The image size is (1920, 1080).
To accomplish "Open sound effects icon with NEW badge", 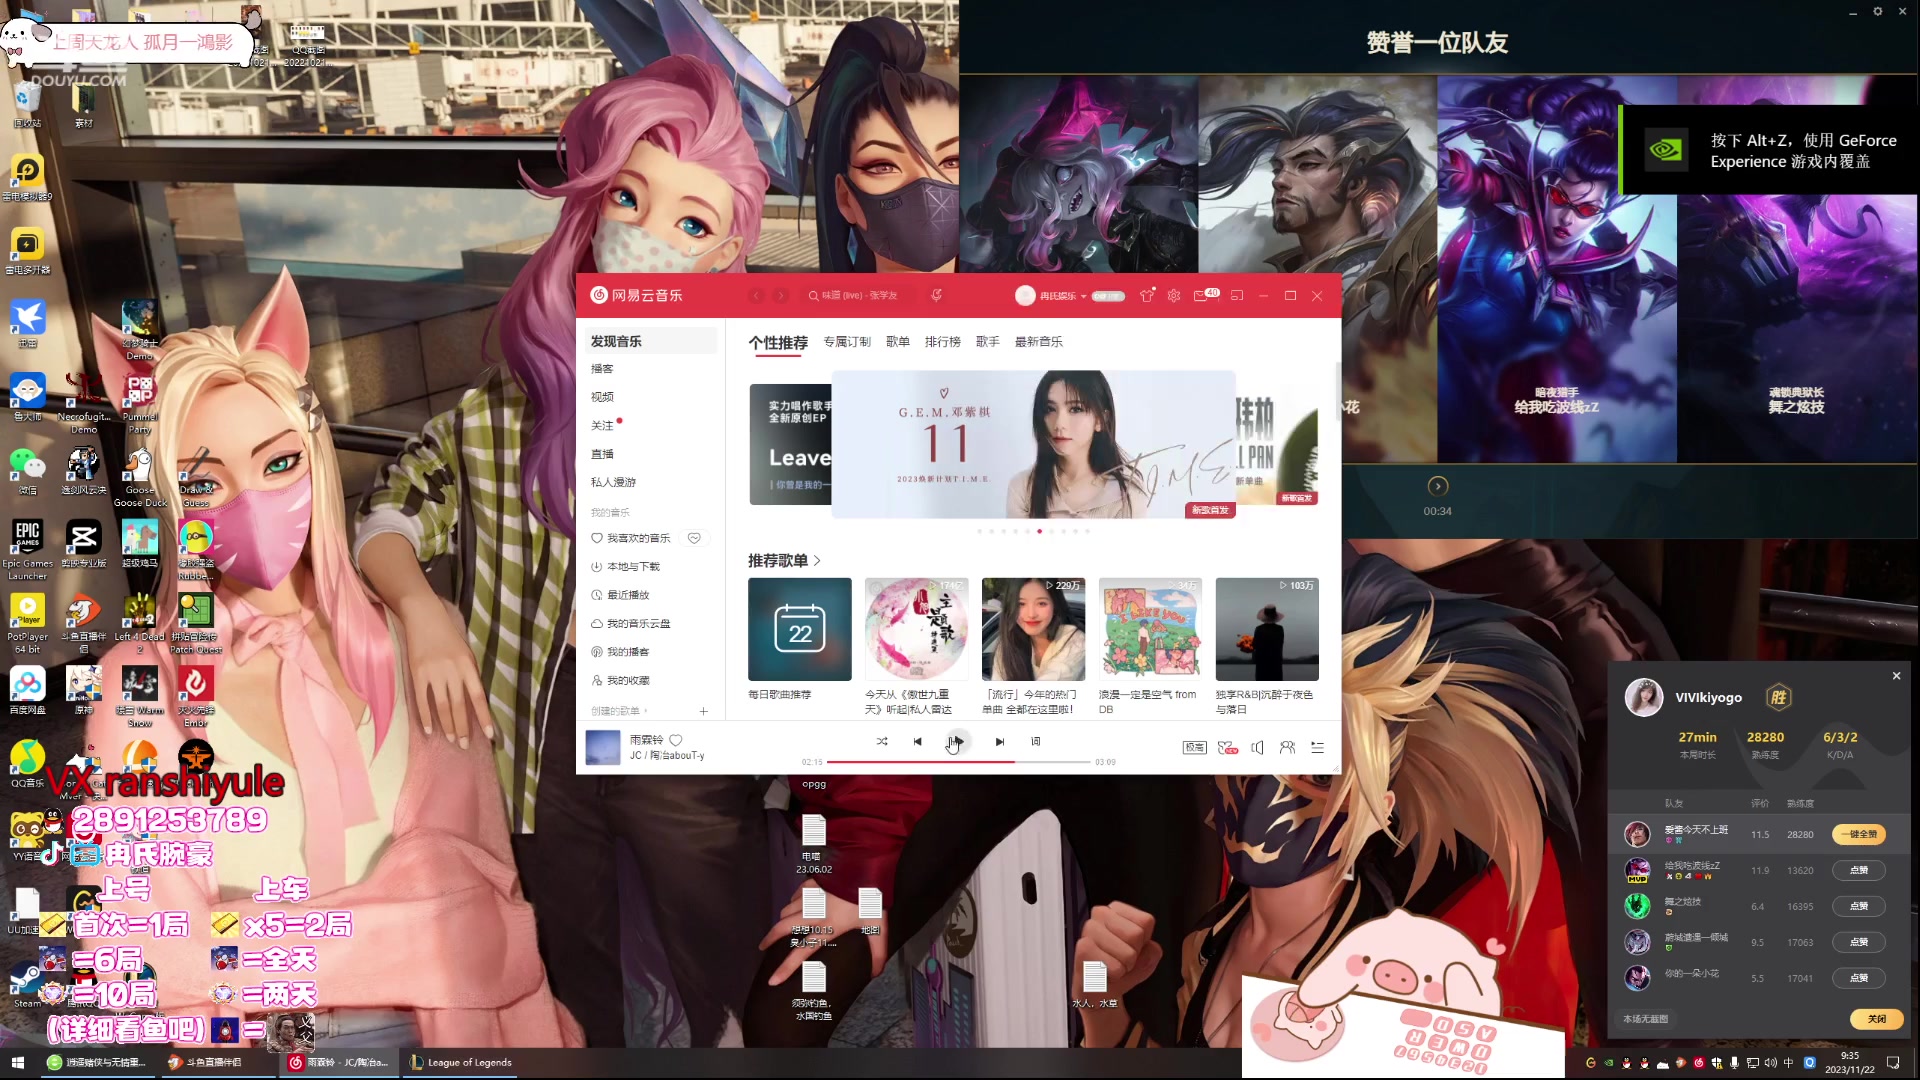I will tap(1228, 747).
